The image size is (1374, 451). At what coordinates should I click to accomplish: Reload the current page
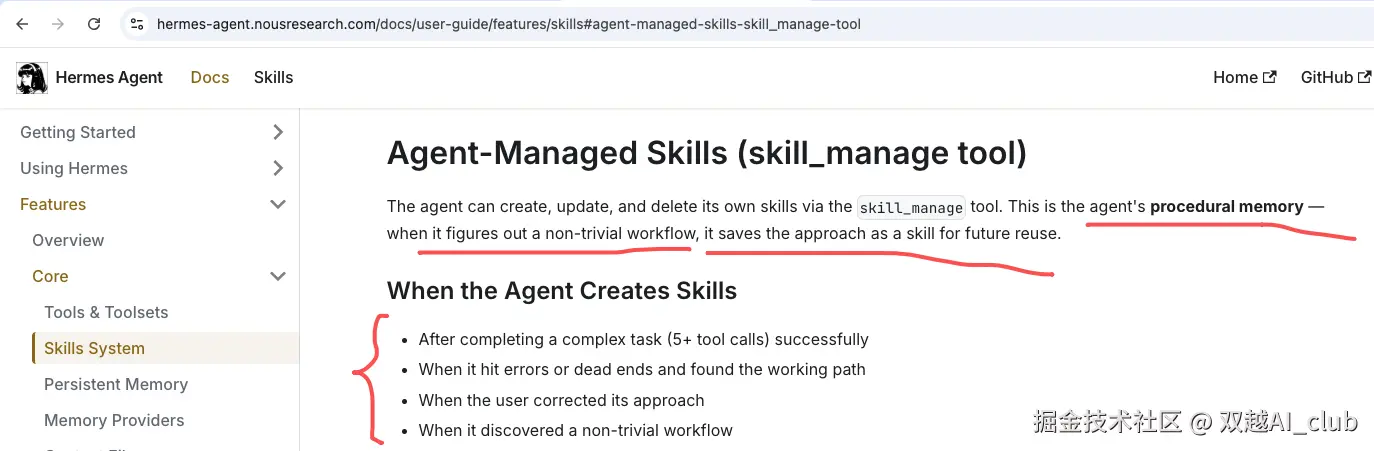point(94,24)
